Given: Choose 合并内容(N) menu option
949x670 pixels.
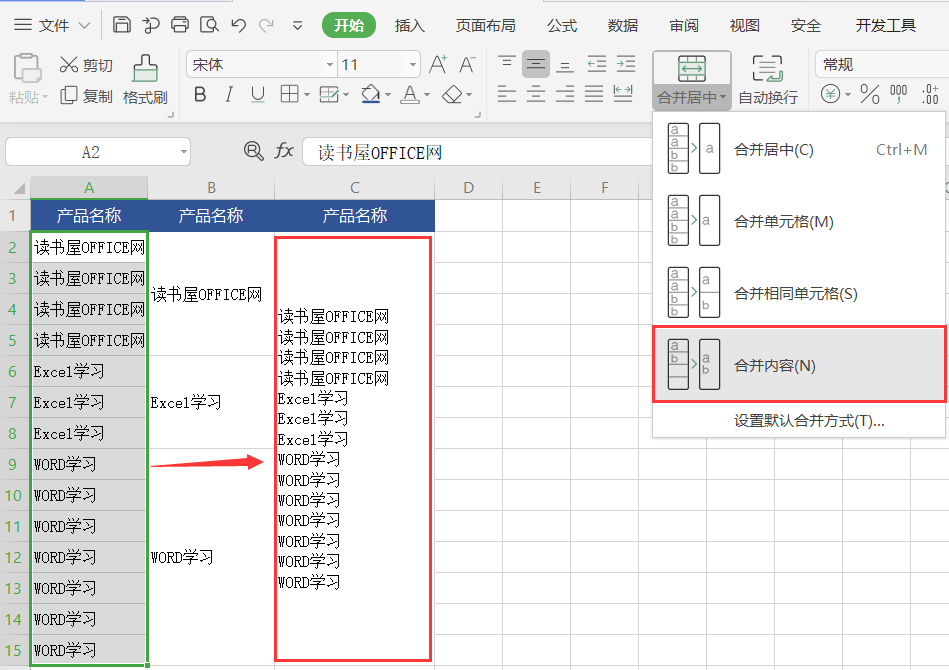Looking at the screenshot, I should point(799,366).
